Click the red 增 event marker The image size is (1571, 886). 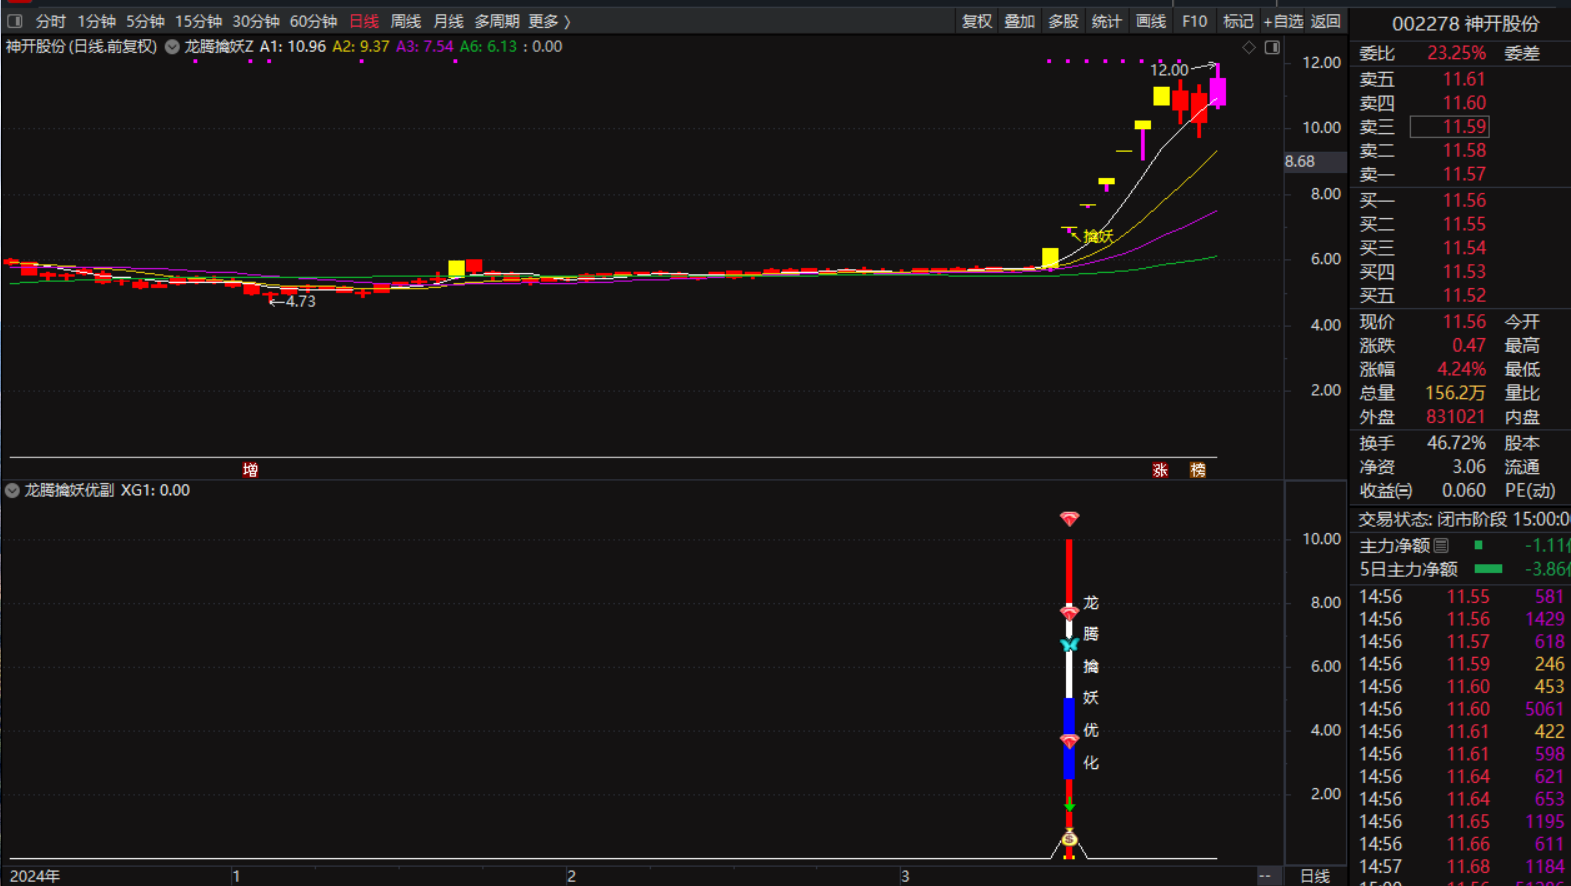(250, 470)
